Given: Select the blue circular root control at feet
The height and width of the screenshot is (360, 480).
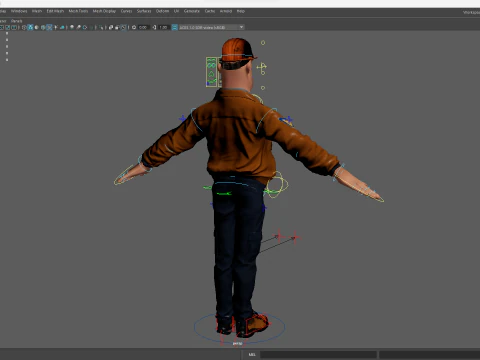Looking at the screenshot, I should tap(239, 328).
